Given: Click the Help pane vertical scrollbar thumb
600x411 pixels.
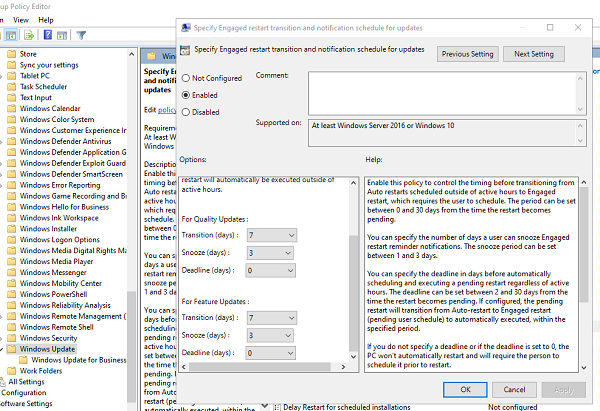Looking at the screenshot, I should click(584, 245).
